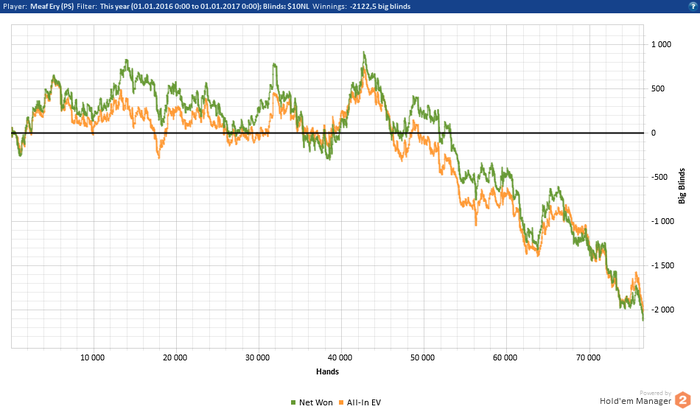Click the 50 000 hands axis label
The image size is (700, 412).
tap(423, 358)
